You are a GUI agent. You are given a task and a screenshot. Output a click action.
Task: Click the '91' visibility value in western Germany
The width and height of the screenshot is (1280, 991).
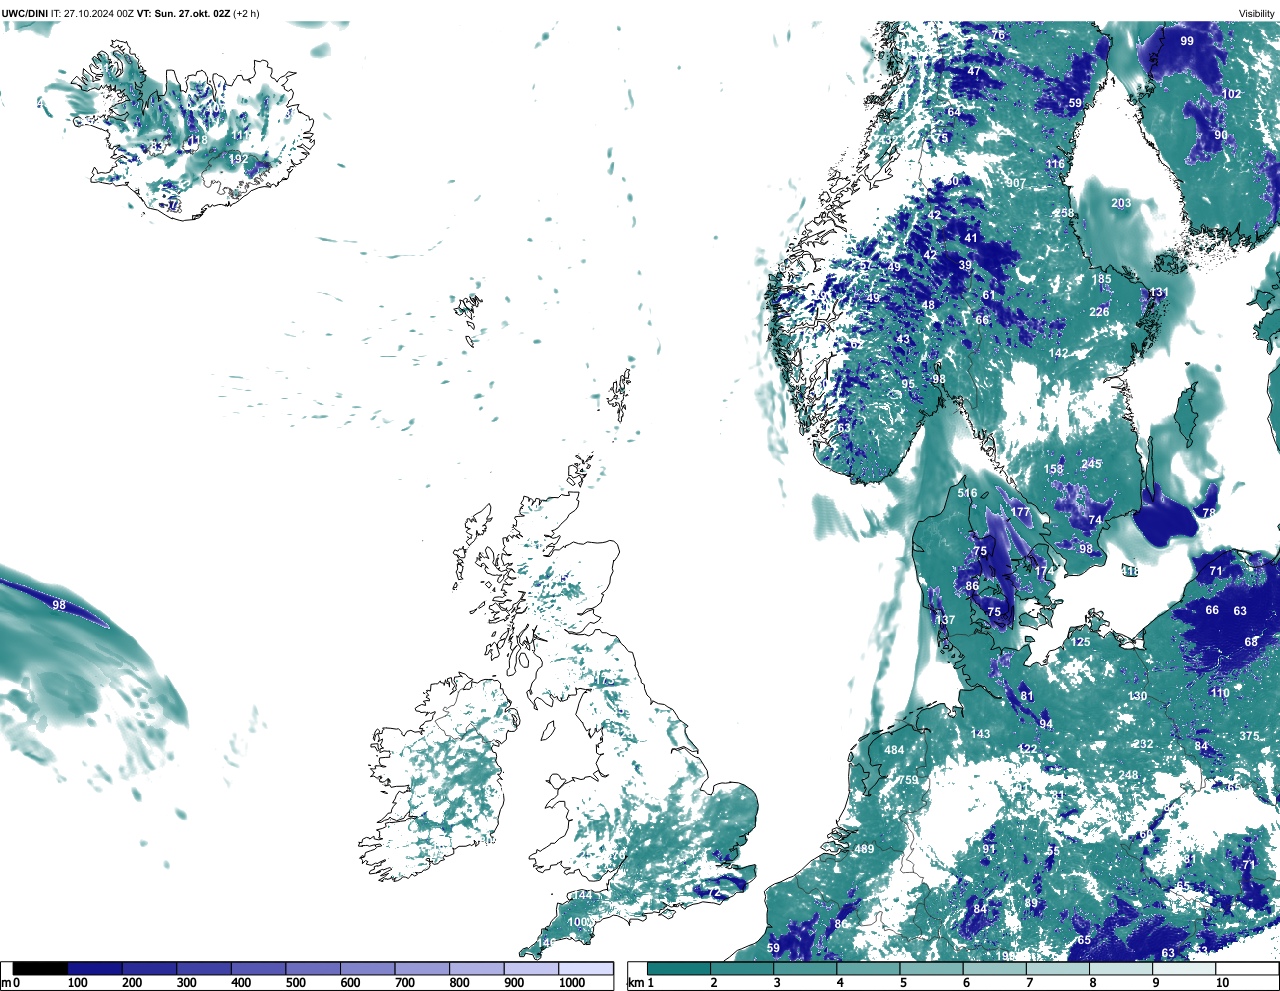click(x=989, y=849)
